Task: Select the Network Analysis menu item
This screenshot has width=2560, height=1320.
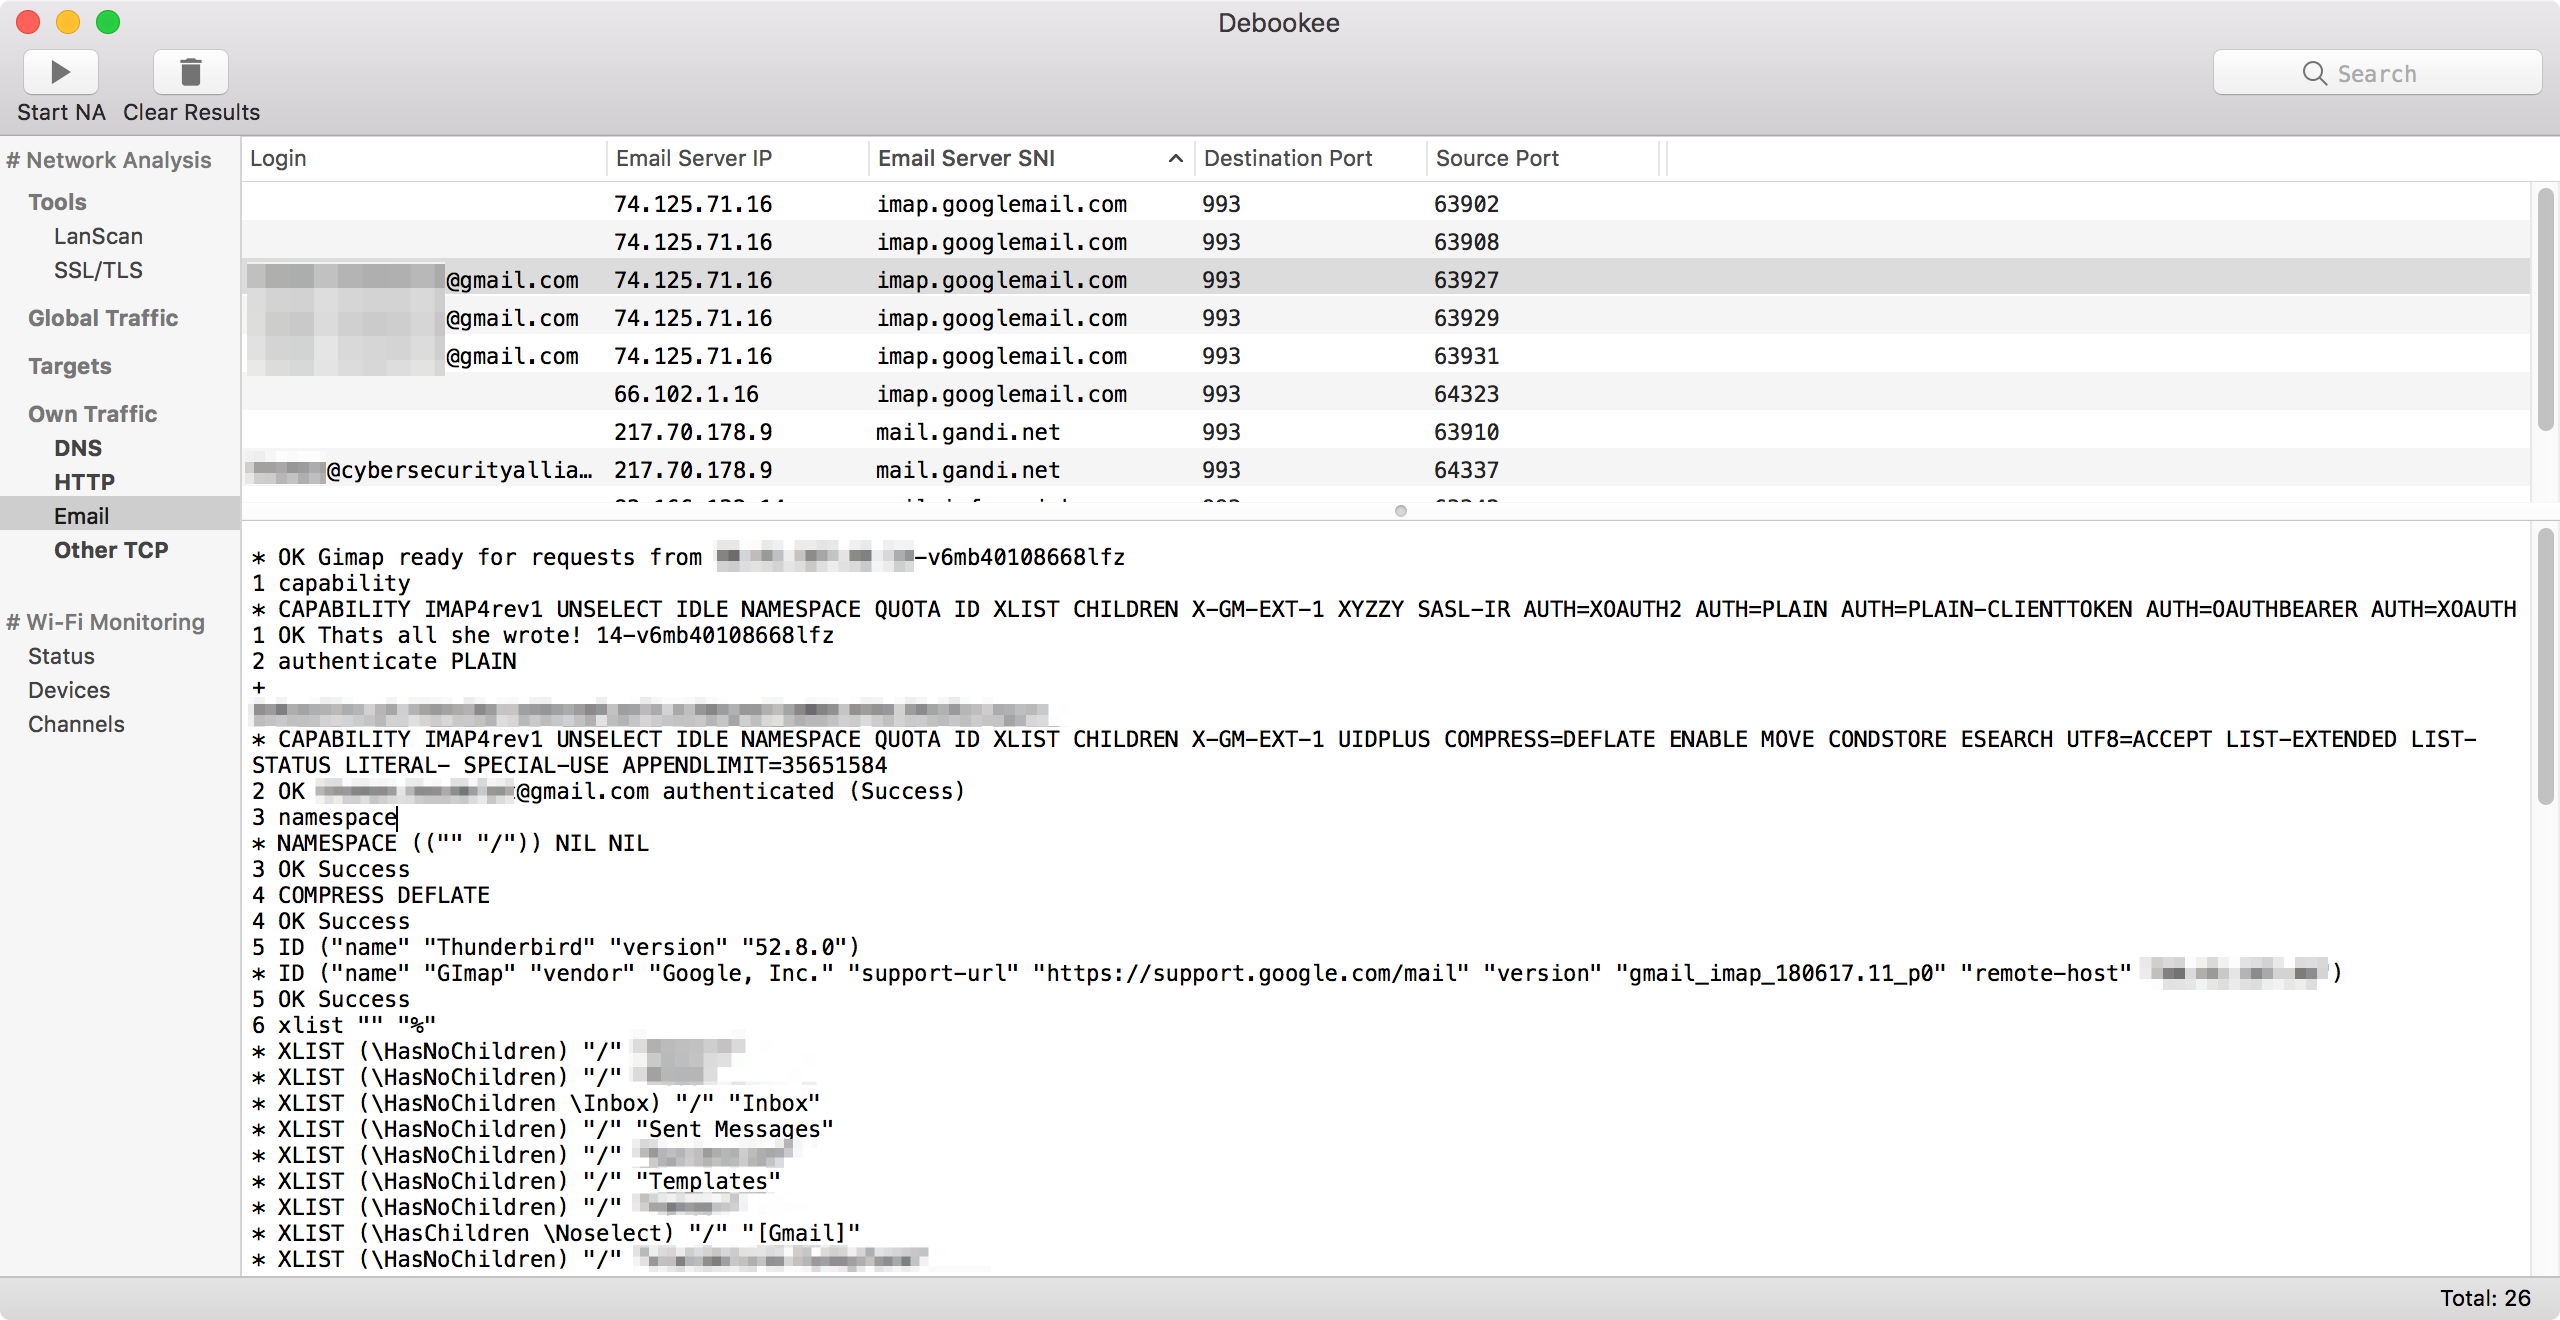Action: coord(113,158)
